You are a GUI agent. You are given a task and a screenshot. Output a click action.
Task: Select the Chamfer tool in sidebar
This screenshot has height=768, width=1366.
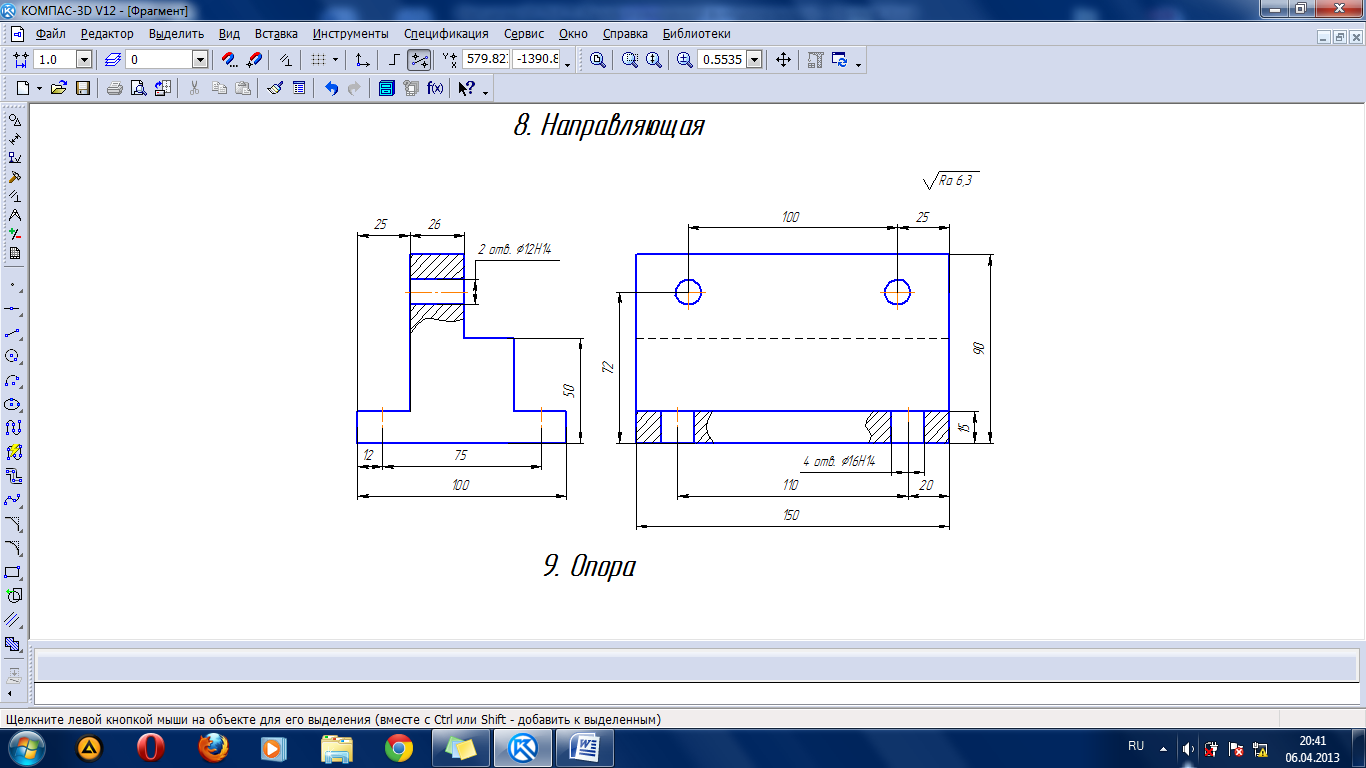coord(14,524)
